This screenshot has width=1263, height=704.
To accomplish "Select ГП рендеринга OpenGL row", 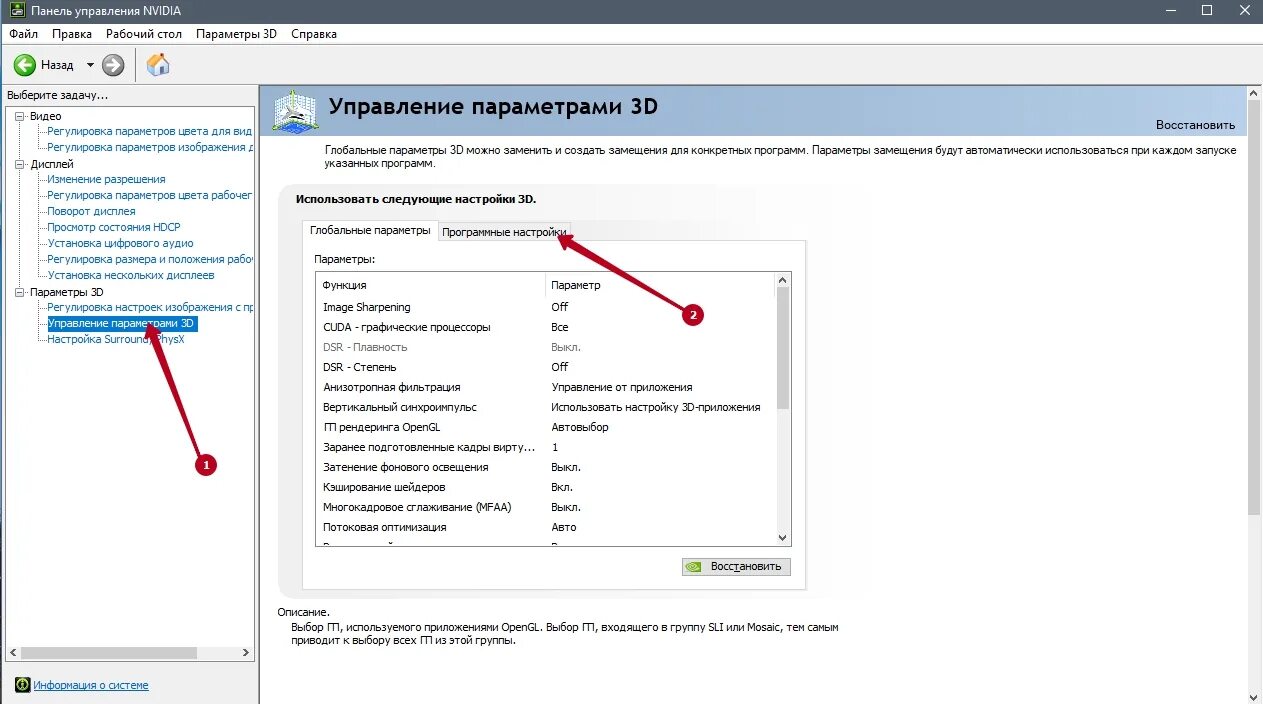I will click(545, 427).
